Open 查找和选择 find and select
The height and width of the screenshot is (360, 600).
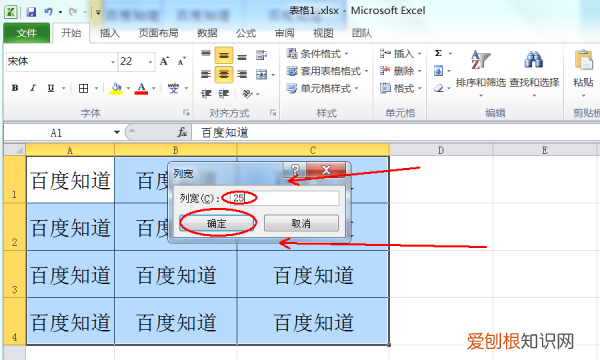(534, 73)
